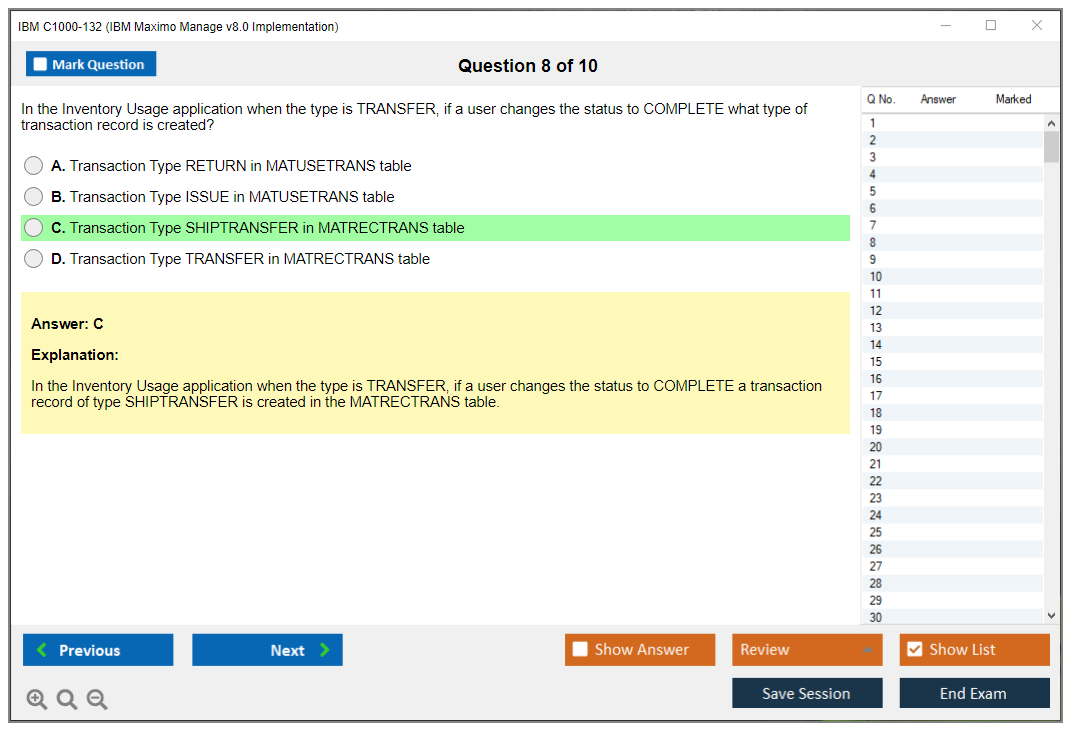Choose option B Transaction Type ISSUE
Viewport: 1075px width, 735px height.
tap(34, 197)
